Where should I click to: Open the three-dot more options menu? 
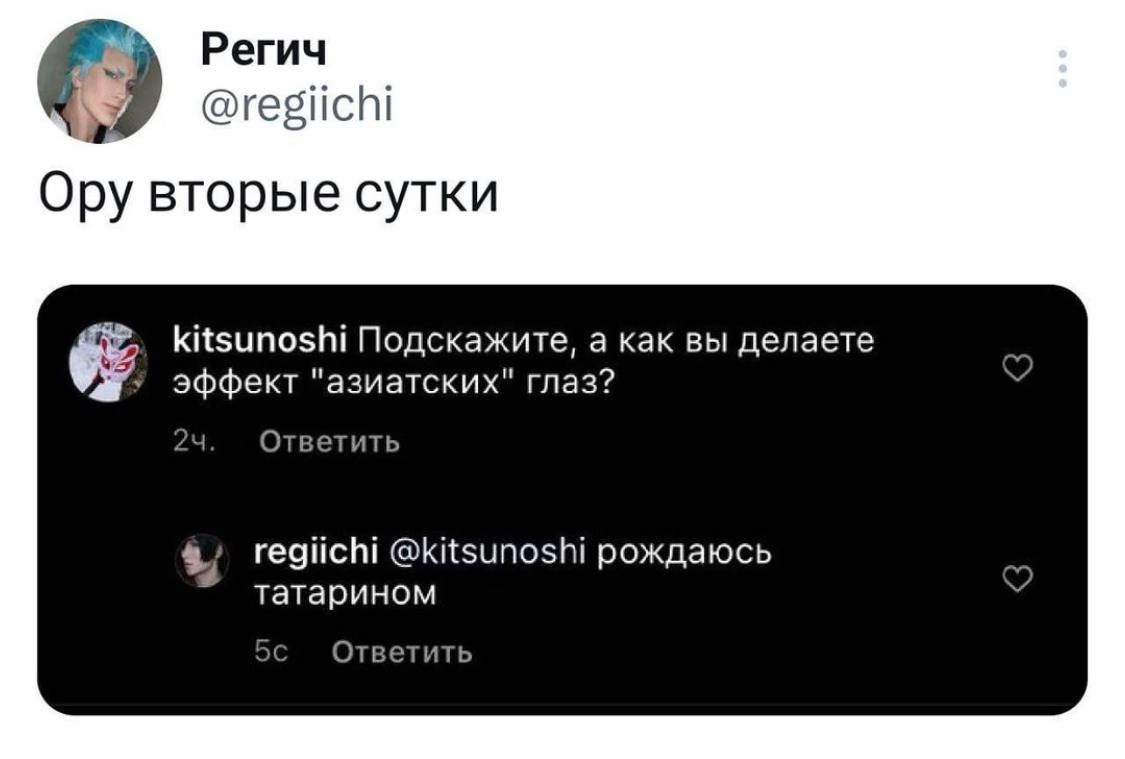[x=1061, y=68]
